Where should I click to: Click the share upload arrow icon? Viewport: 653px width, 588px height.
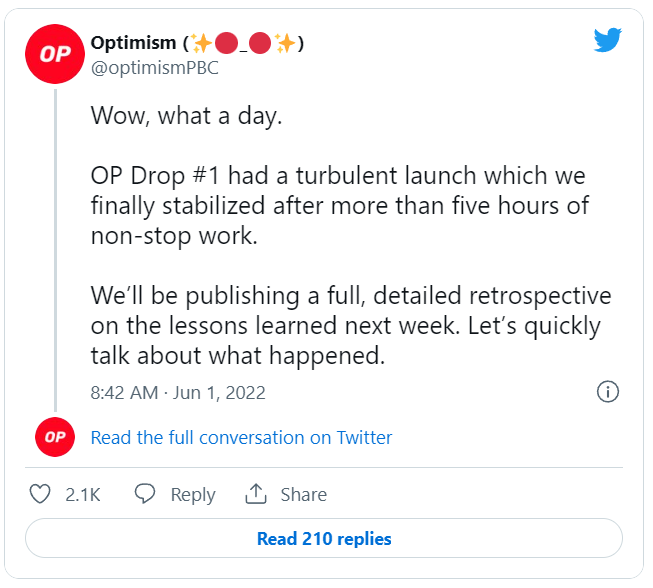point(255,493)
